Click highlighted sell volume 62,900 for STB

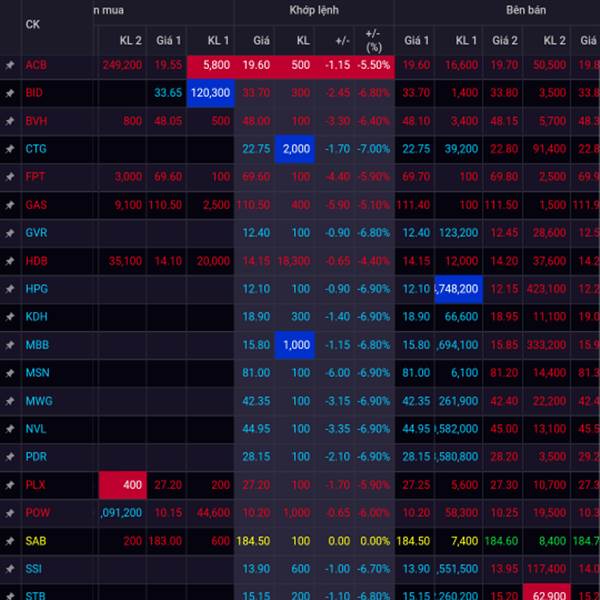[547, 592]
